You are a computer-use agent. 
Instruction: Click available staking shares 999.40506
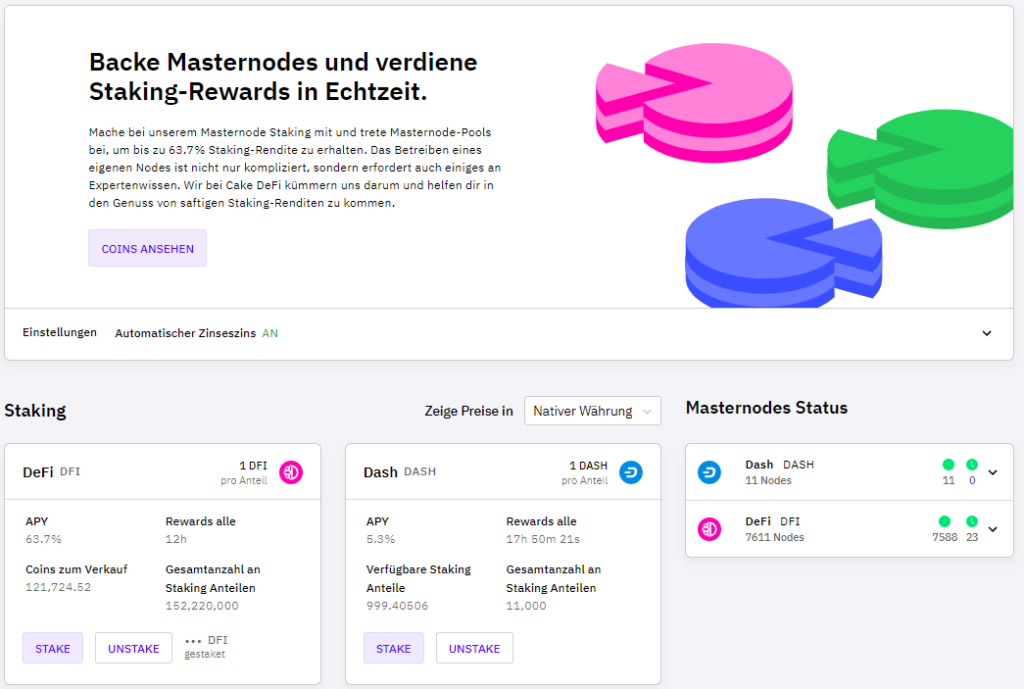click(x=397, y=606)
